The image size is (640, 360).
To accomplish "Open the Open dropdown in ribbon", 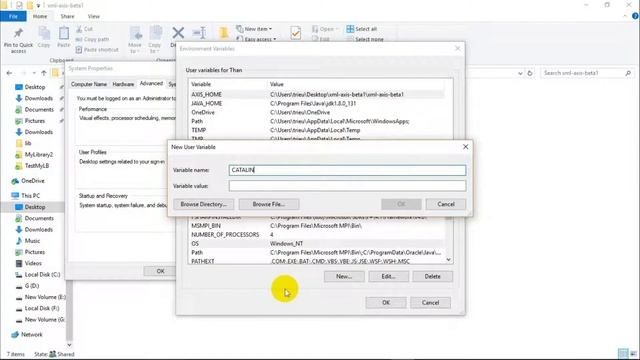I will tap(325, 29).
